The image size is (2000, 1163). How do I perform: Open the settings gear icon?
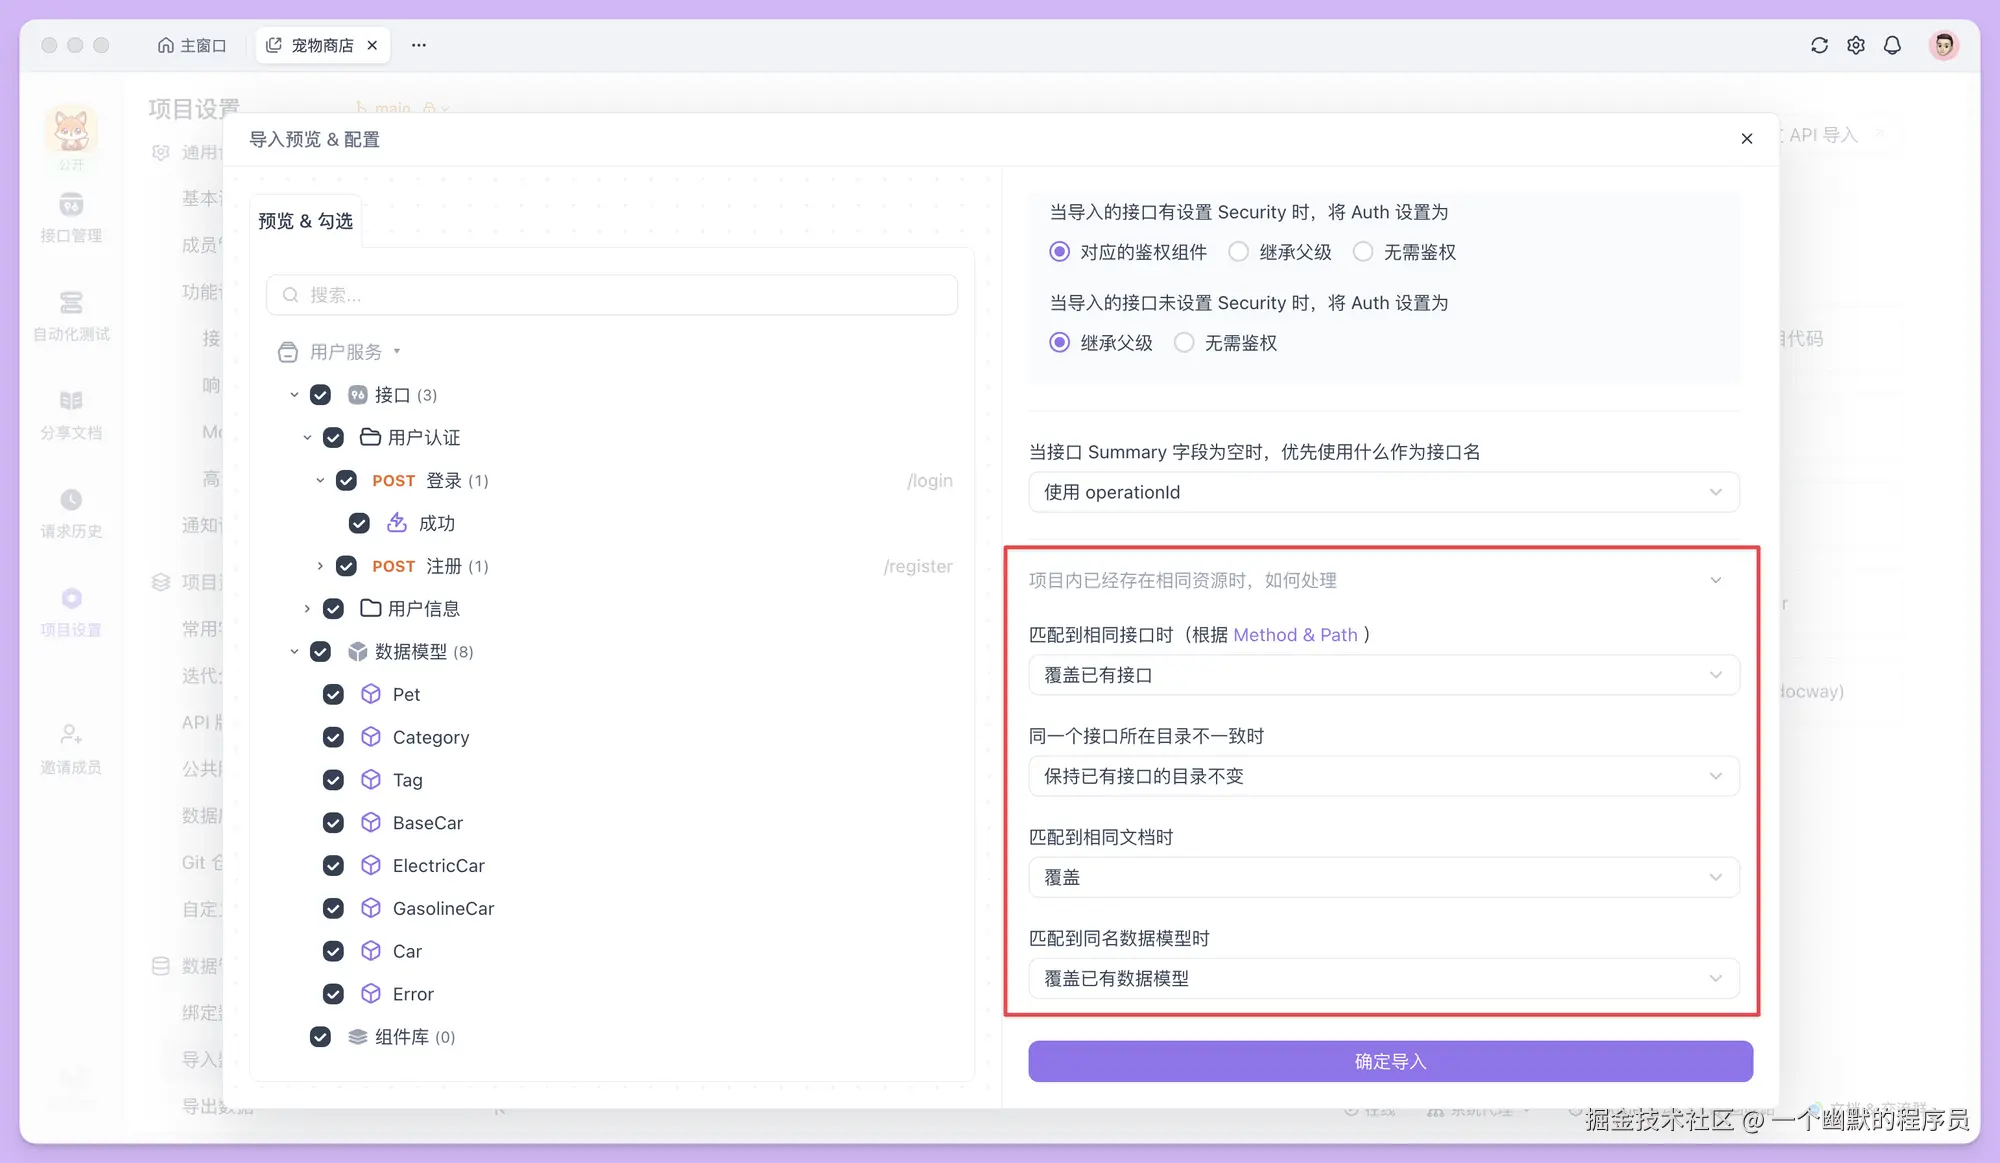pyautogui.click(x=1855, y=45)
